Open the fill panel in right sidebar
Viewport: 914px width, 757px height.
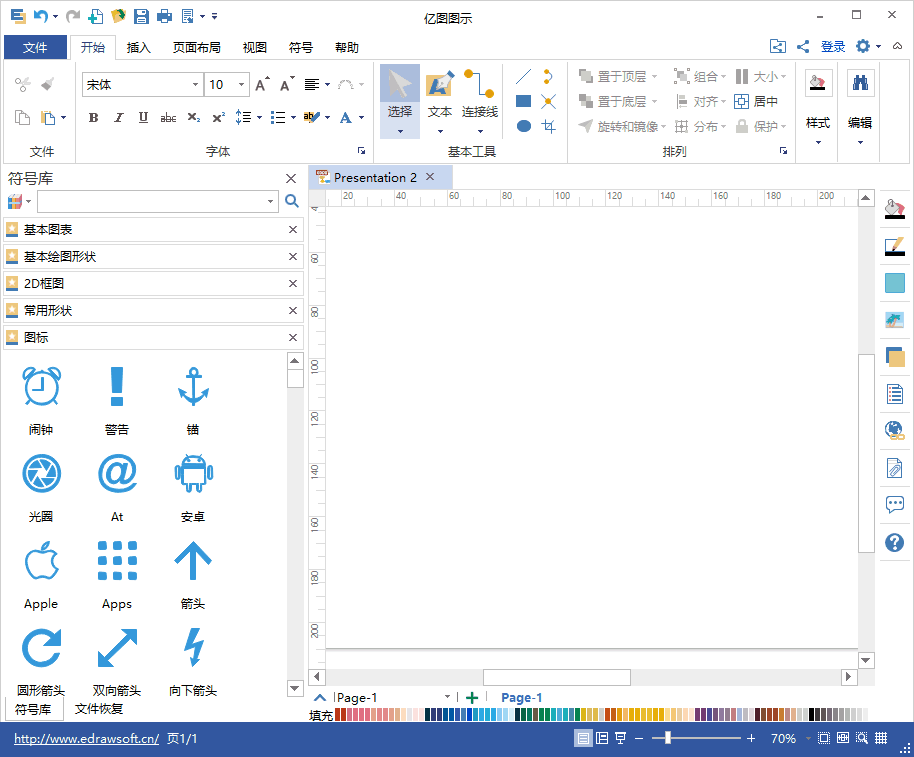[895, 208]
